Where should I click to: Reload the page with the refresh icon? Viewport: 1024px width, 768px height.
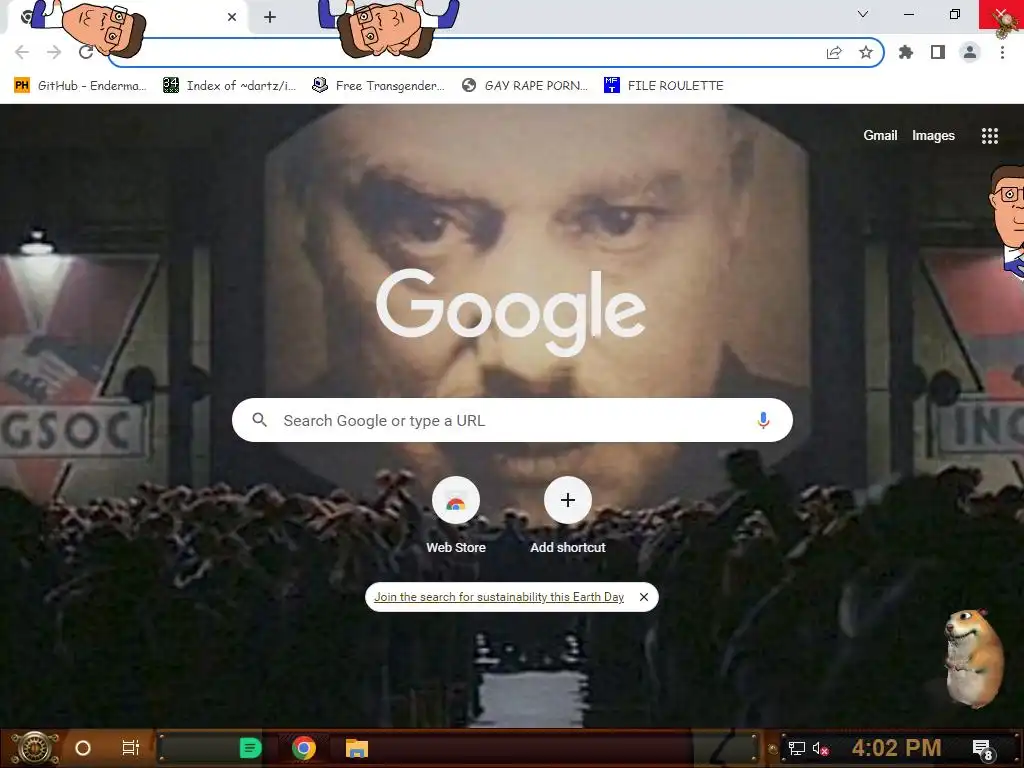[x=86, y=52]
